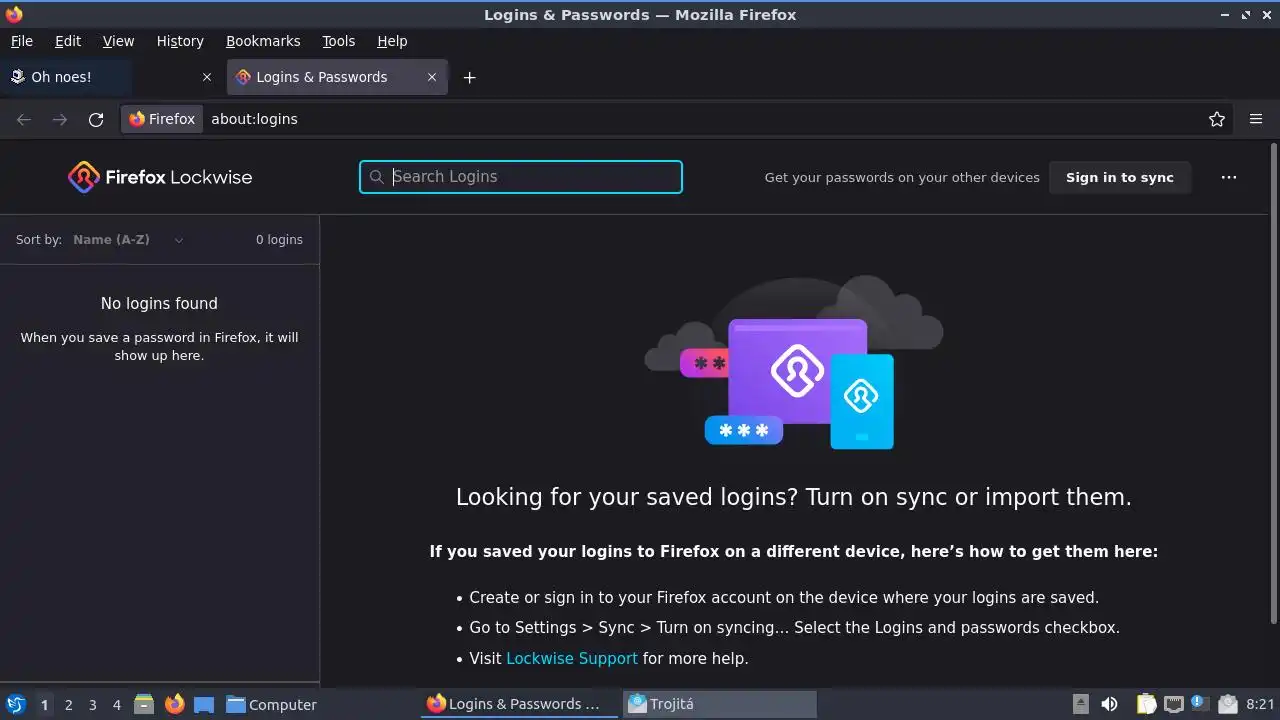
Task: Click the forward navigation arrow
Action: click(x=60, y=119)
